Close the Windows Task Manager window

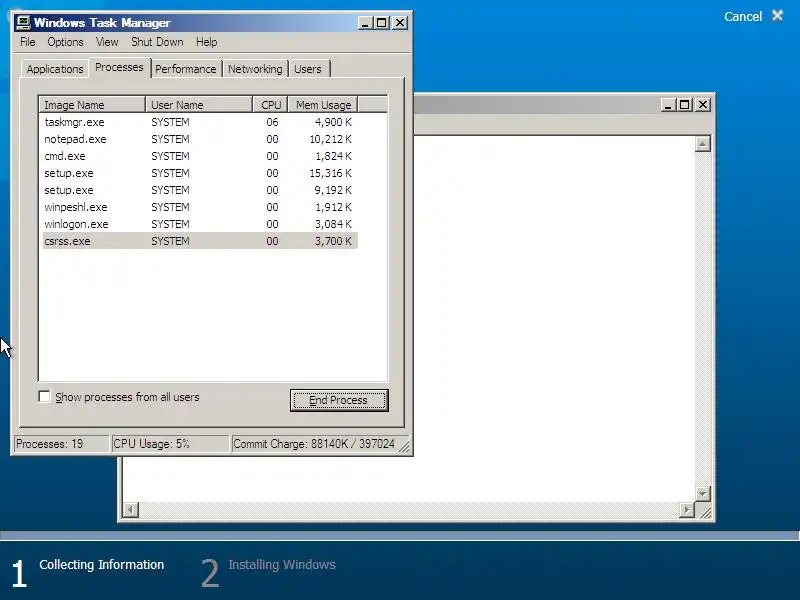400,22
